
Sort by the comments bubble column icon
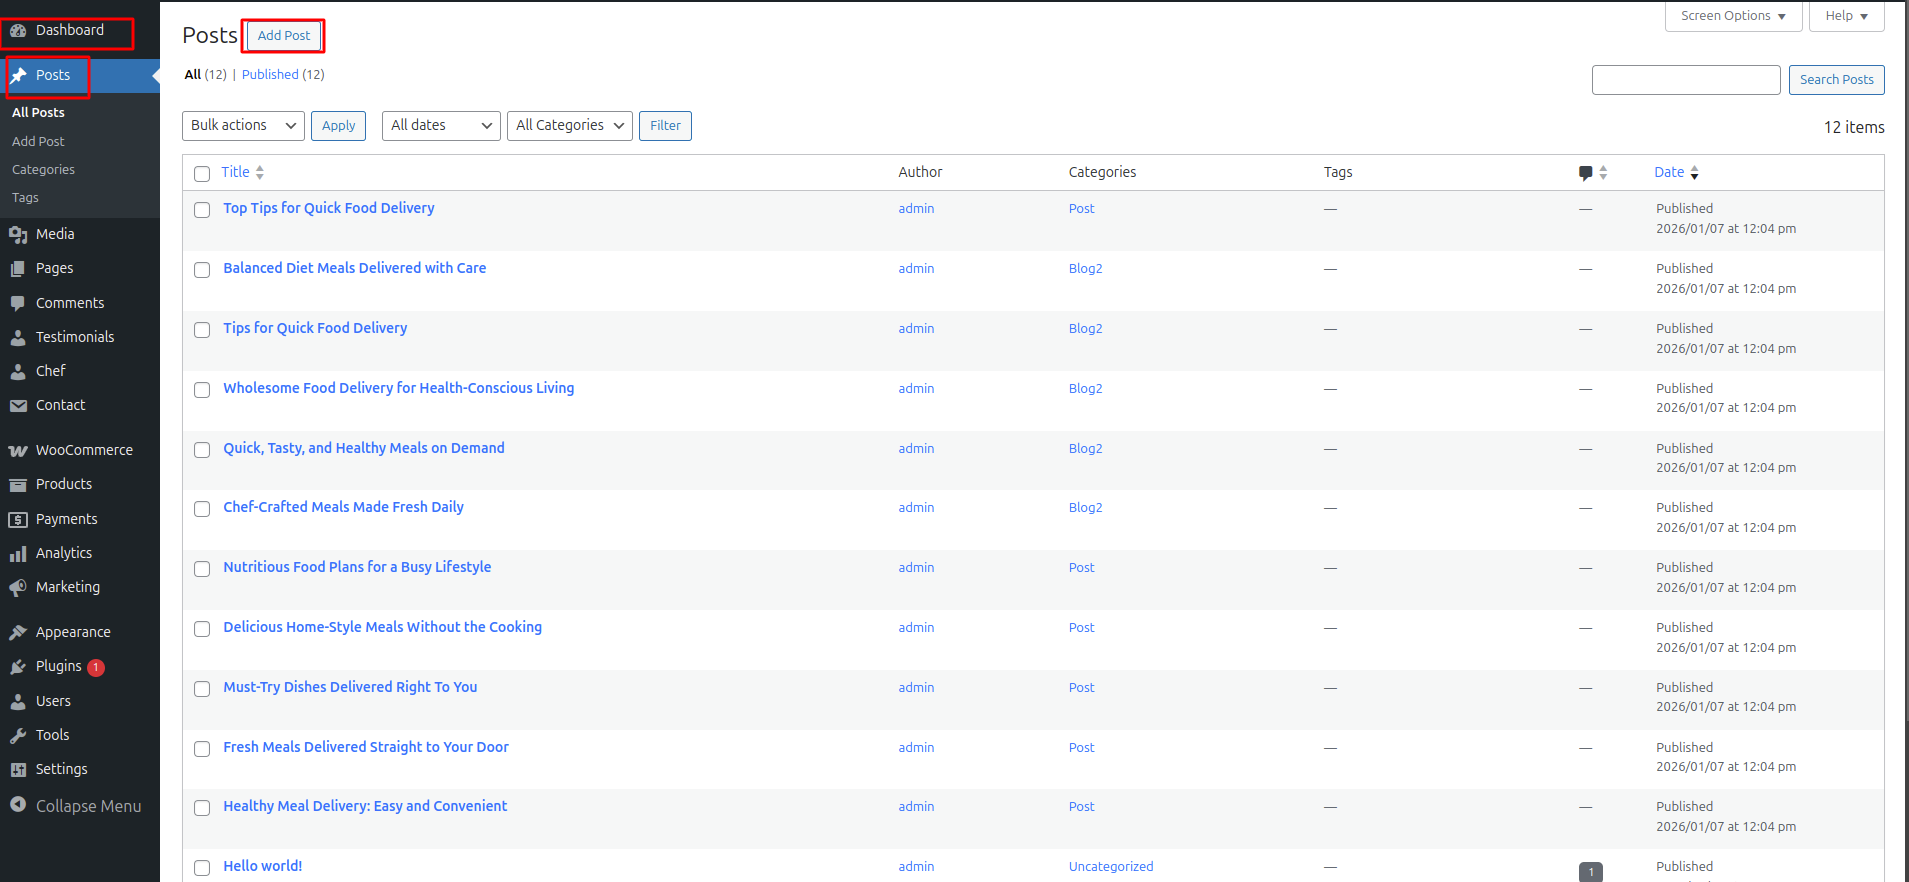pos(1586,172)
